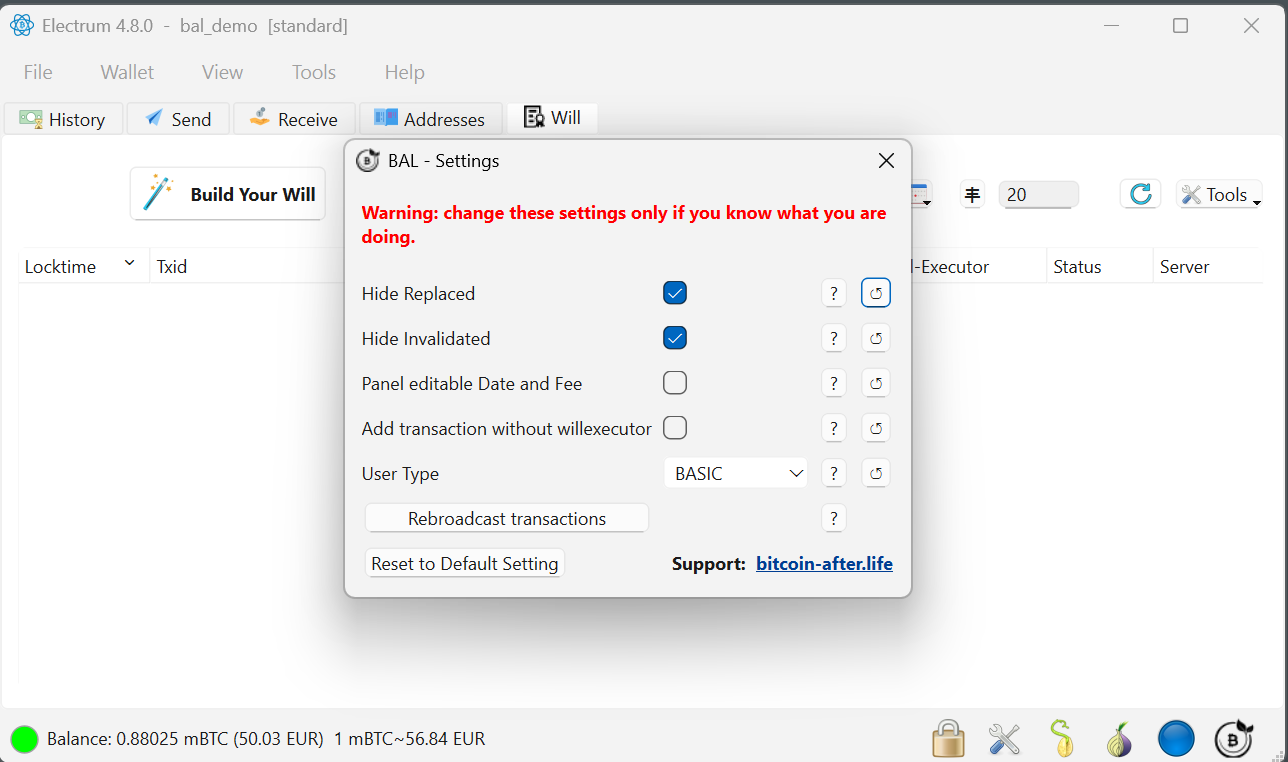The width and height of the screenshot is (1288, 762).
Task: Reset the Hide Replaced setting to default
Action: click(876, 293)
